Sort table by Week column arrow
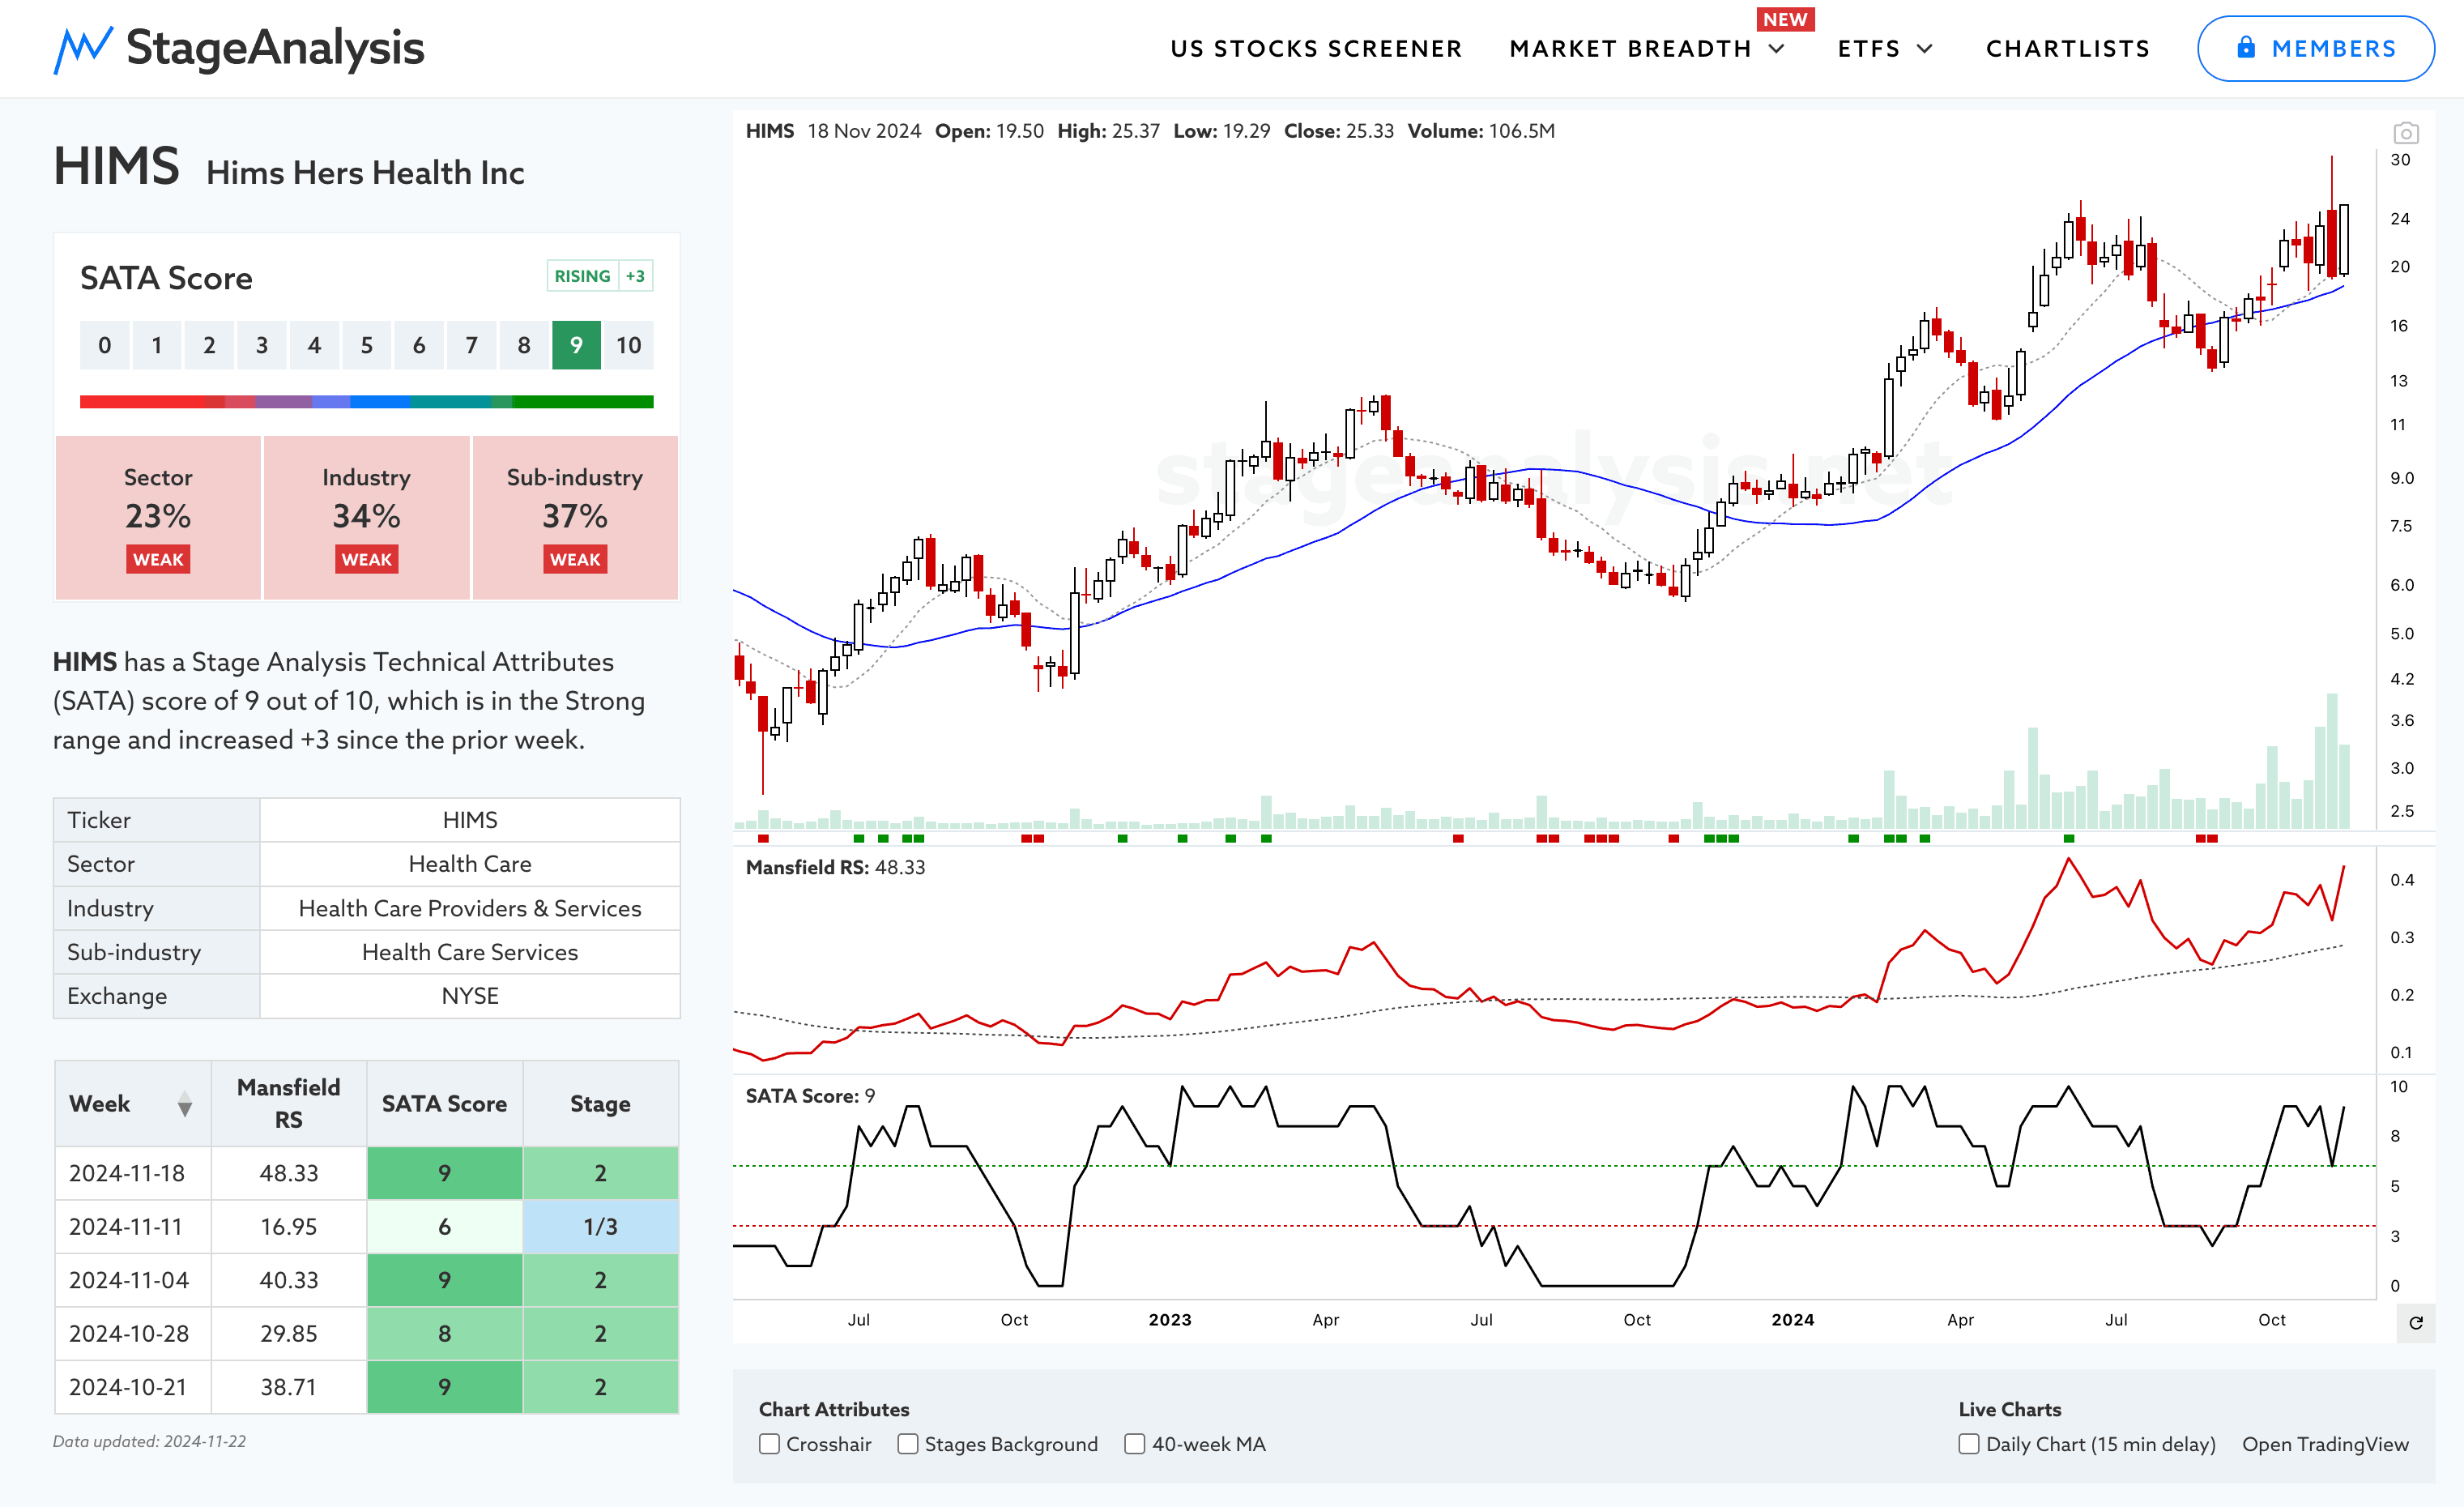Image resolution: width=2464 pixels, height=1507 pixels. coord(184,1104)
